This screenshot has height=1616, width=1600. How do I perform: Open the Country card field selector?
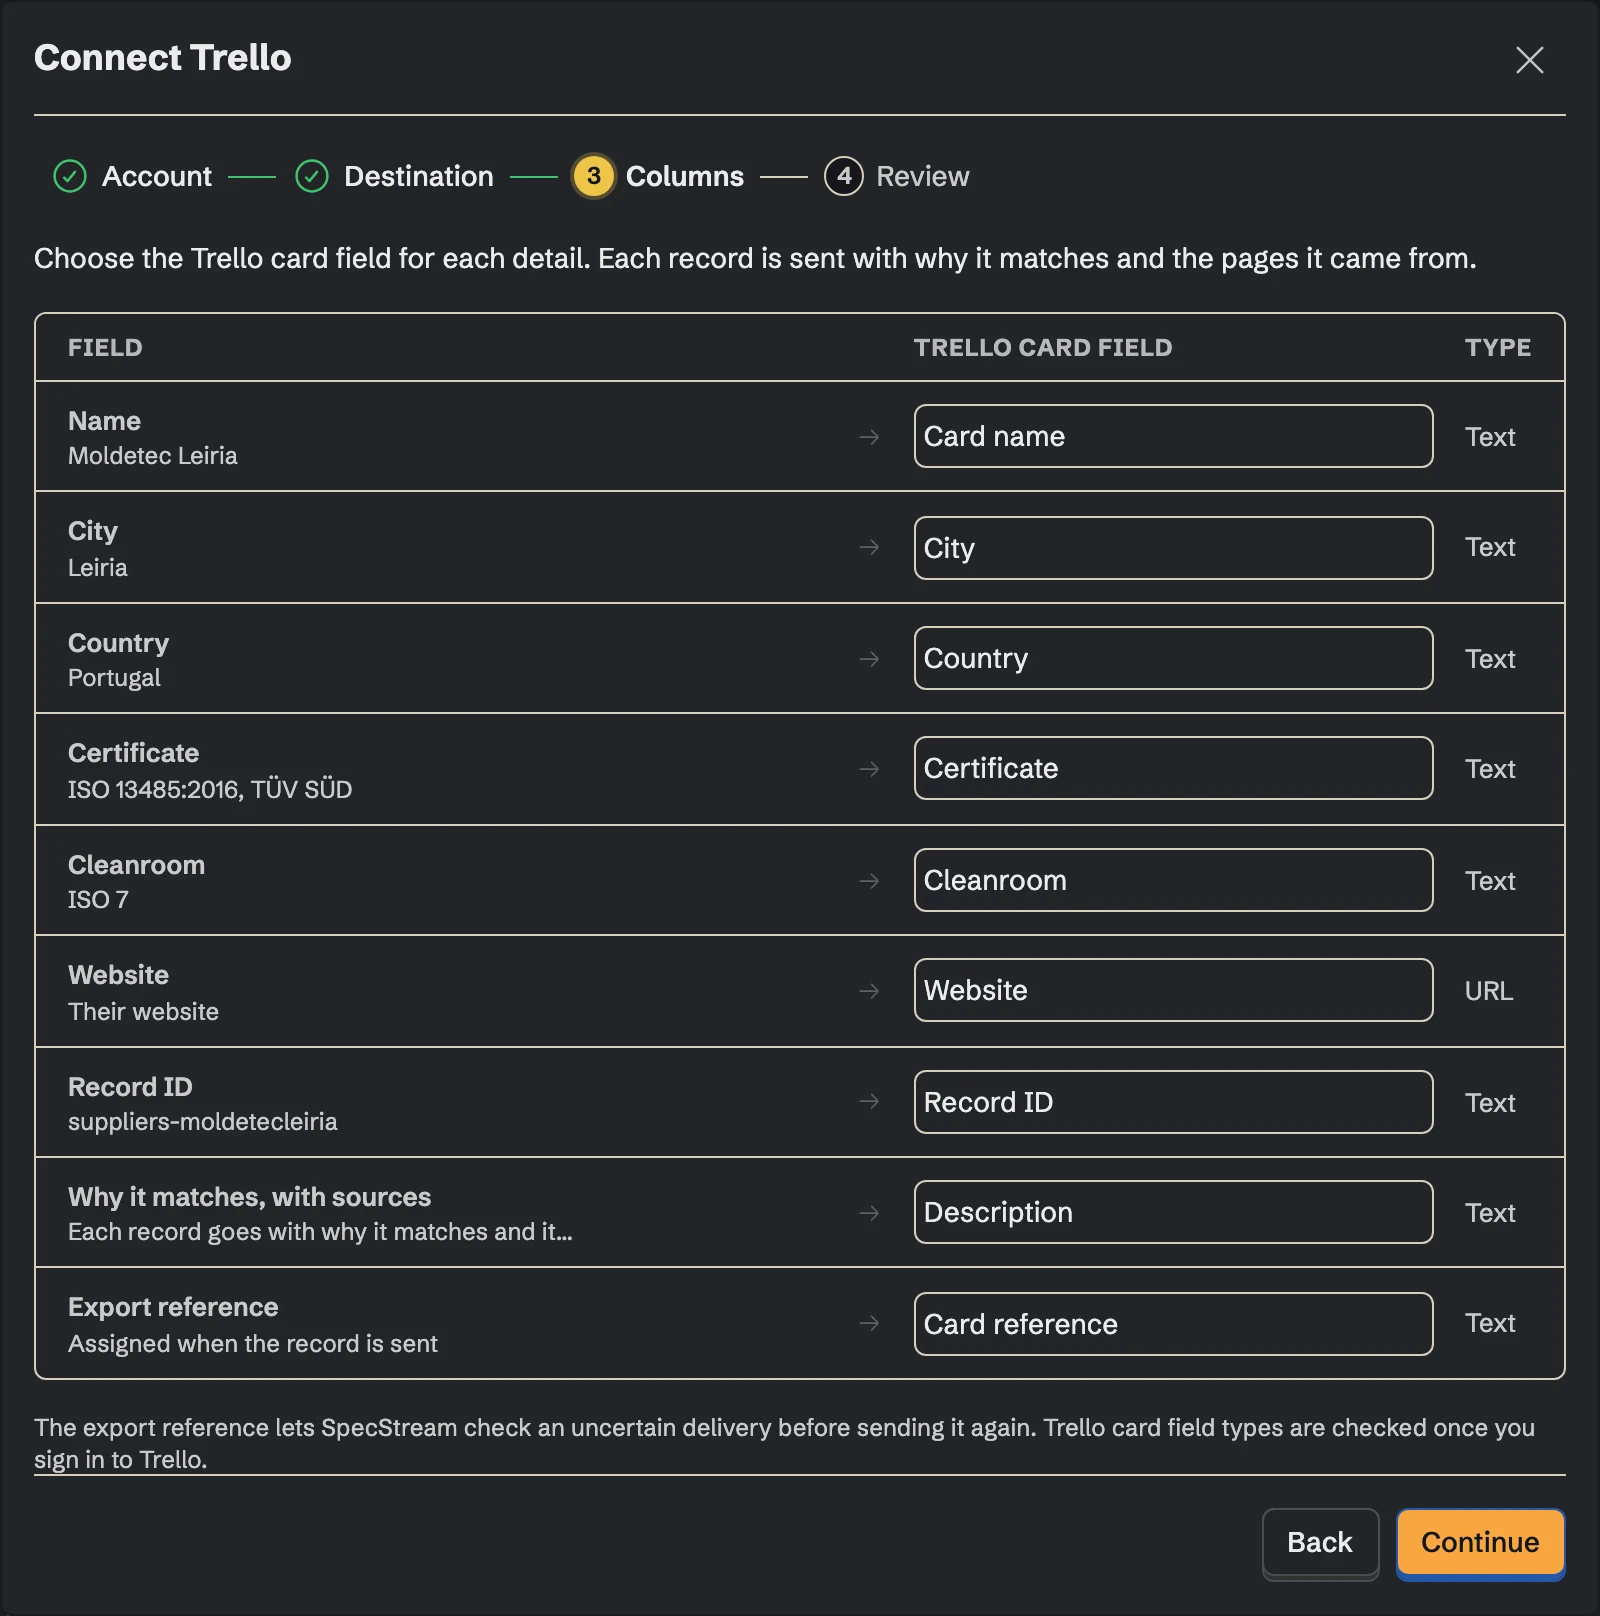pyautogui.click(x=1173, y=658)
